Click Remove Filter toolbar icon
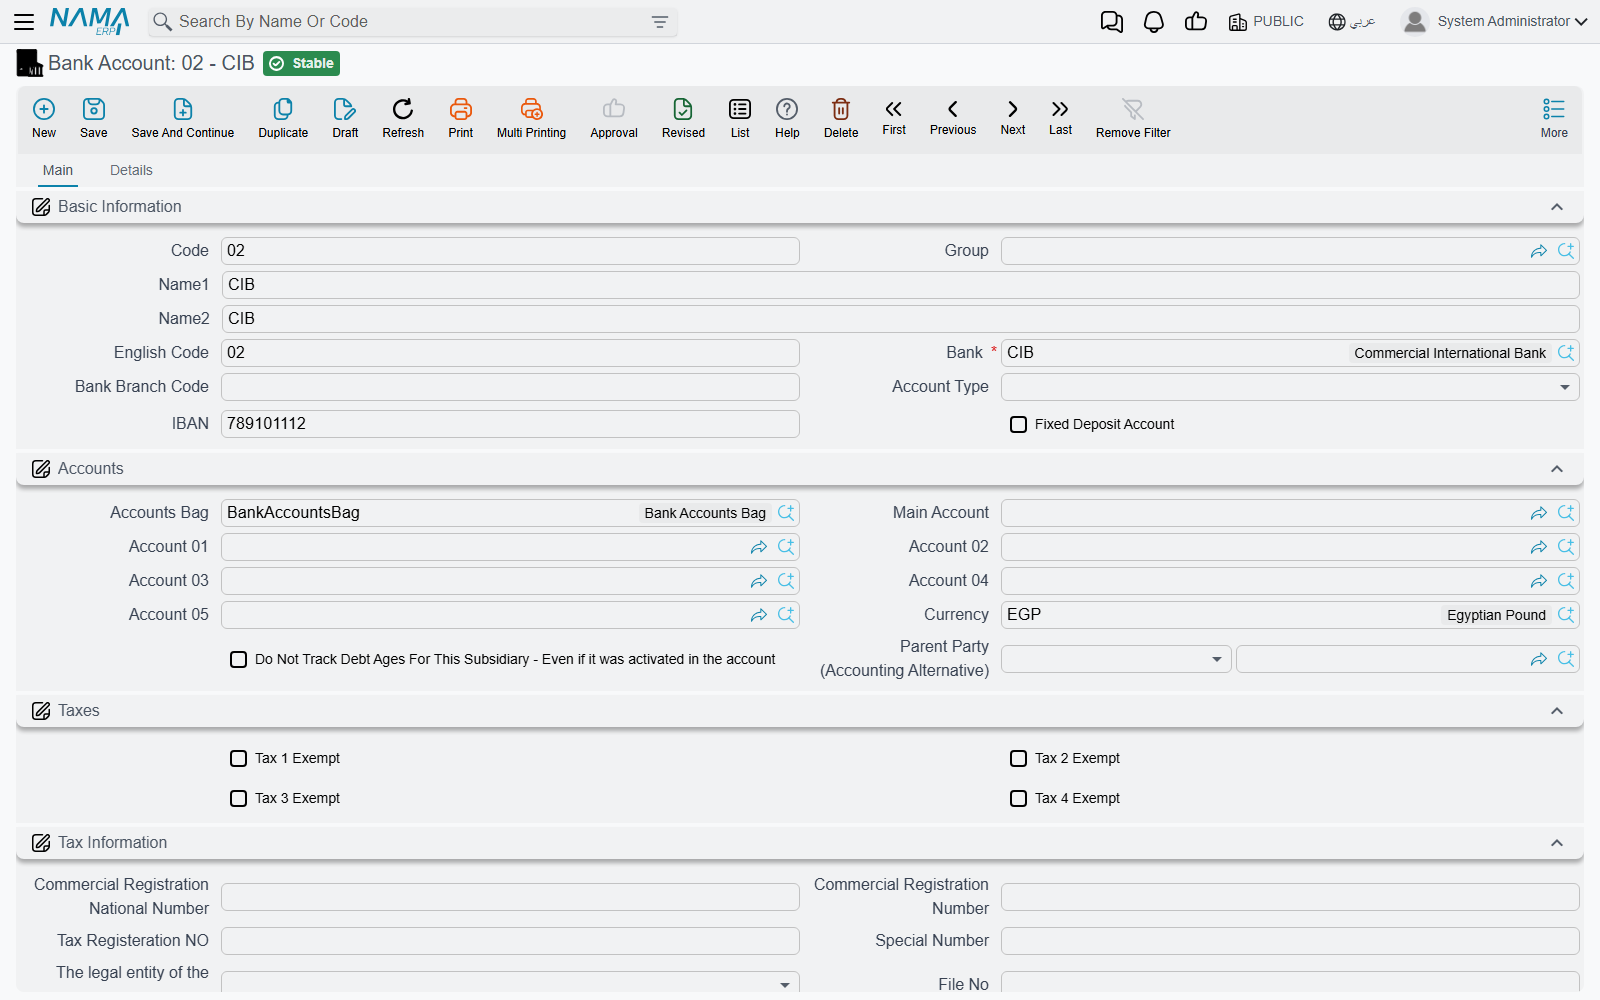The width and height of the screenshot is (1600, 1000). (1133, 118)
